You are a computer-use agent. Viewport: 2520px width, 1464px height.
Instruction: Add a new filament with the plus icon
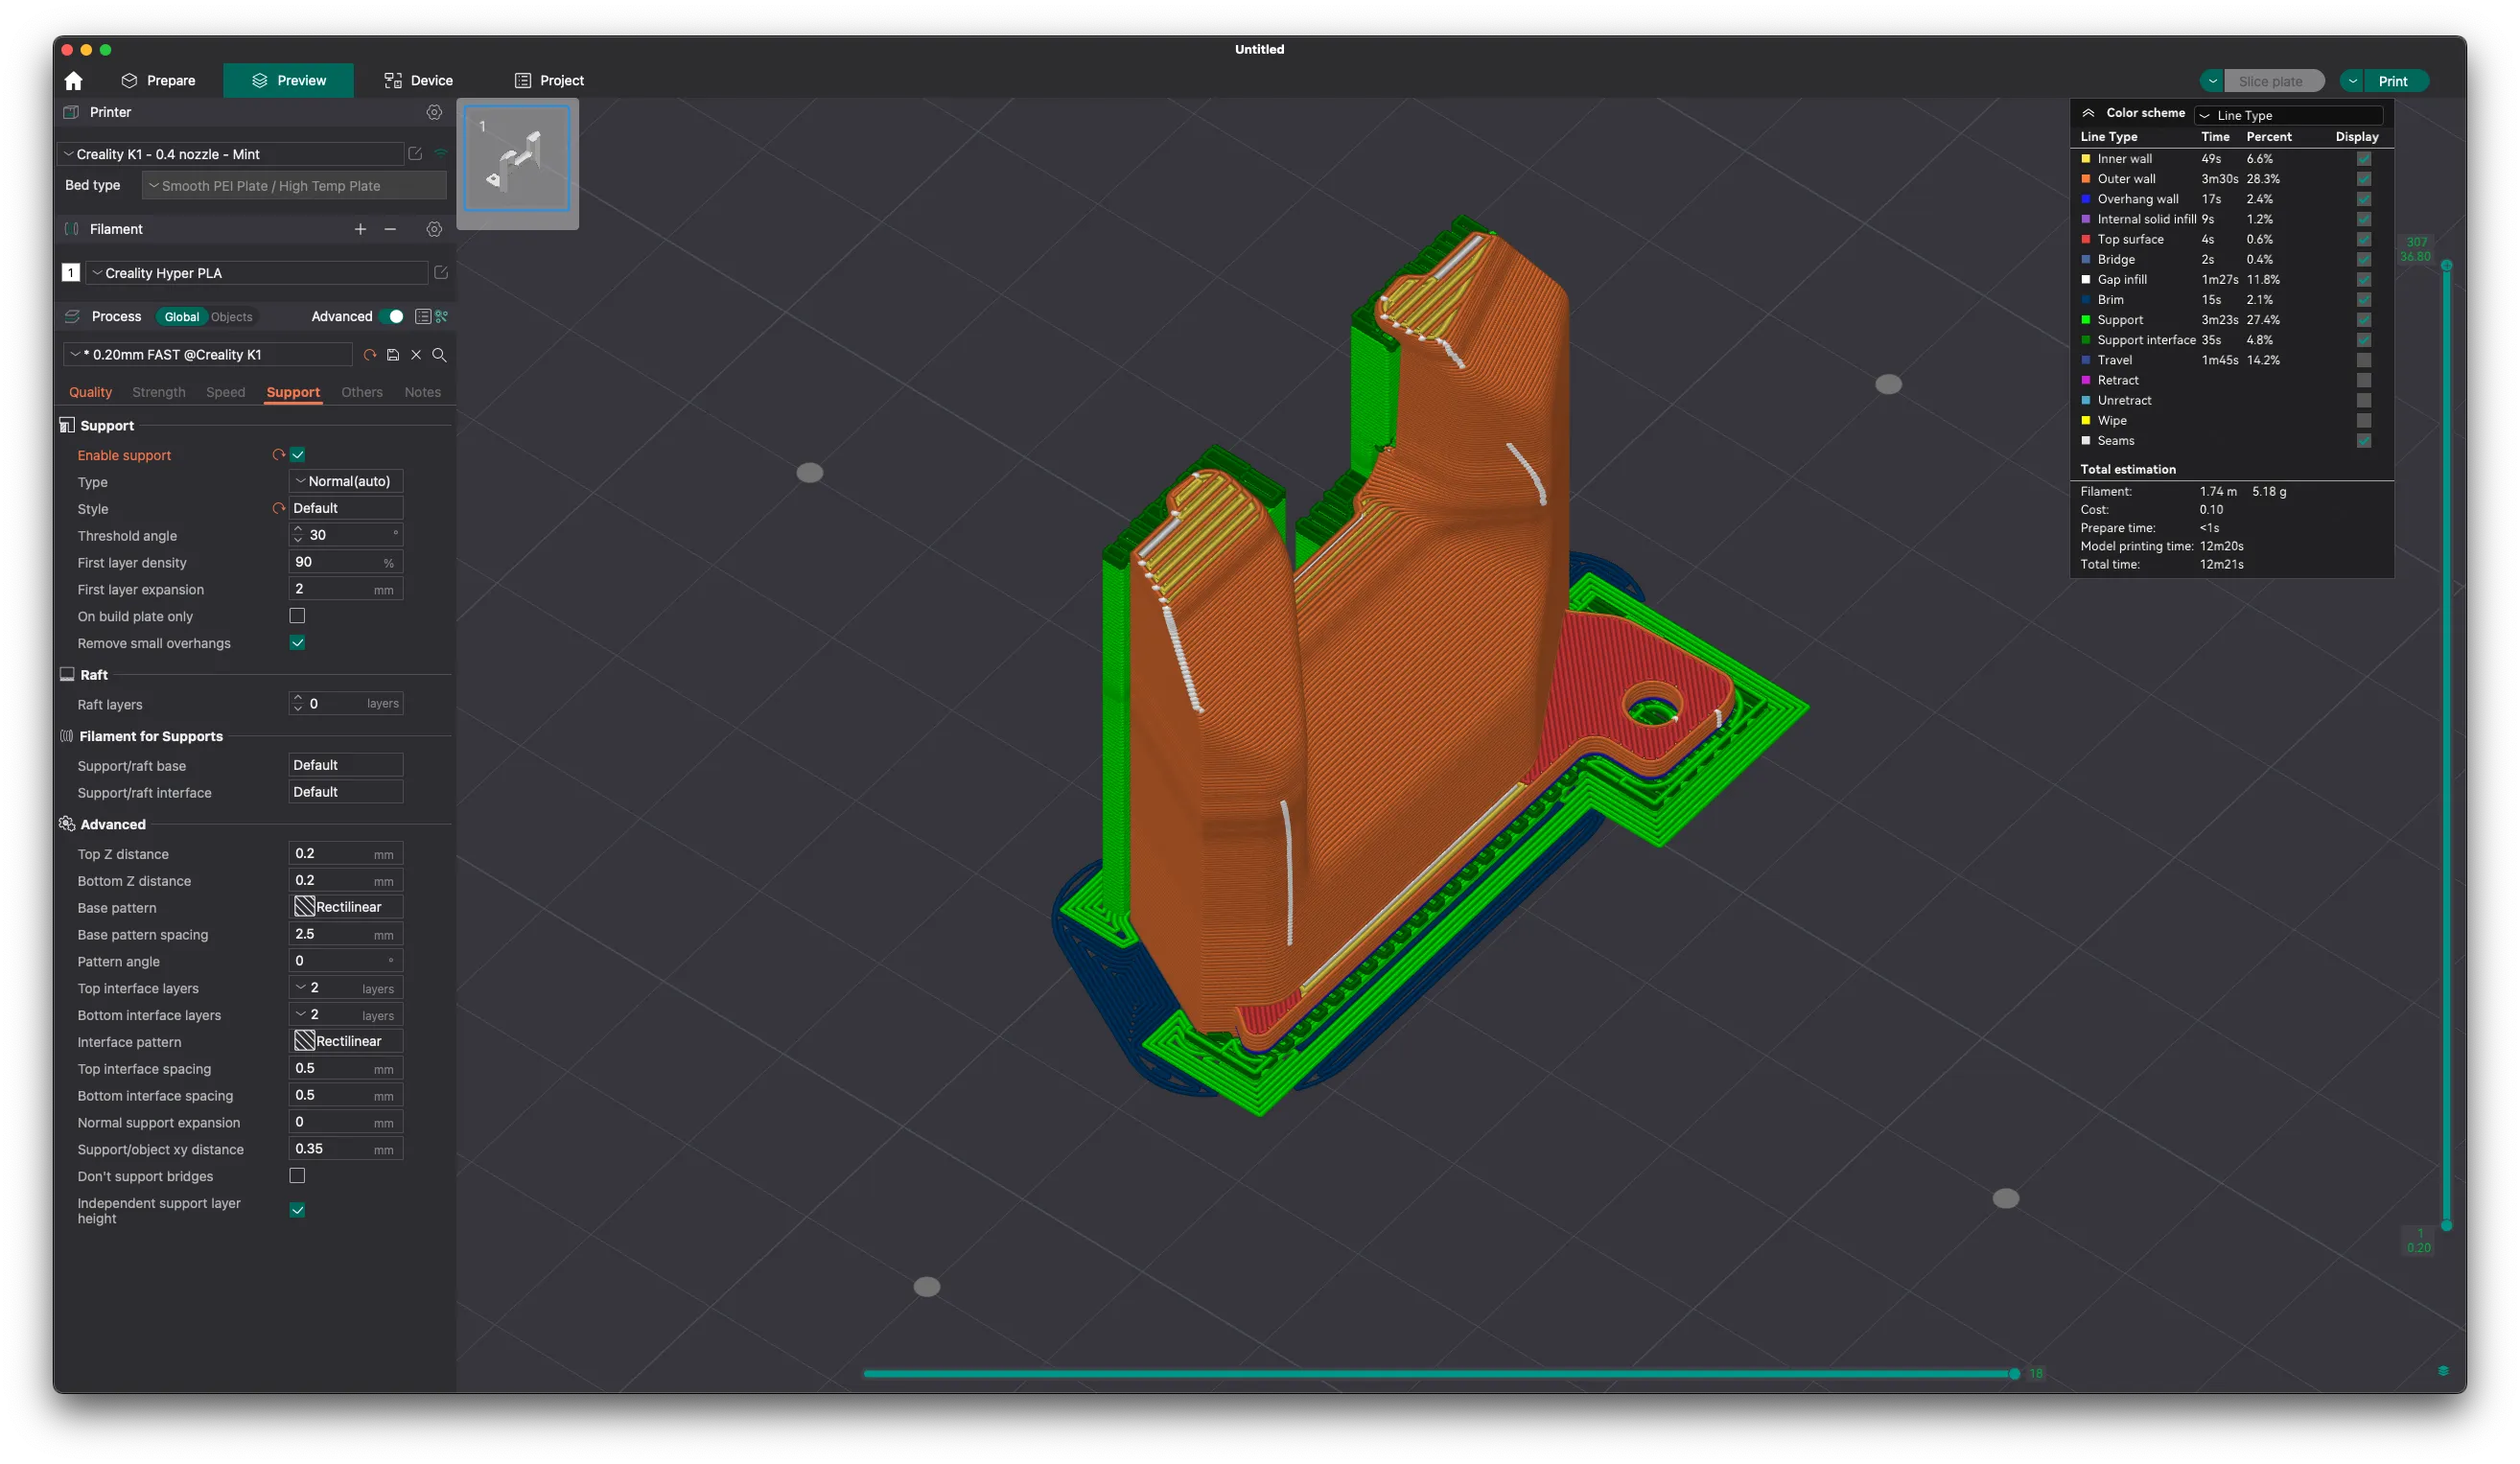click(x=361, y=229)
